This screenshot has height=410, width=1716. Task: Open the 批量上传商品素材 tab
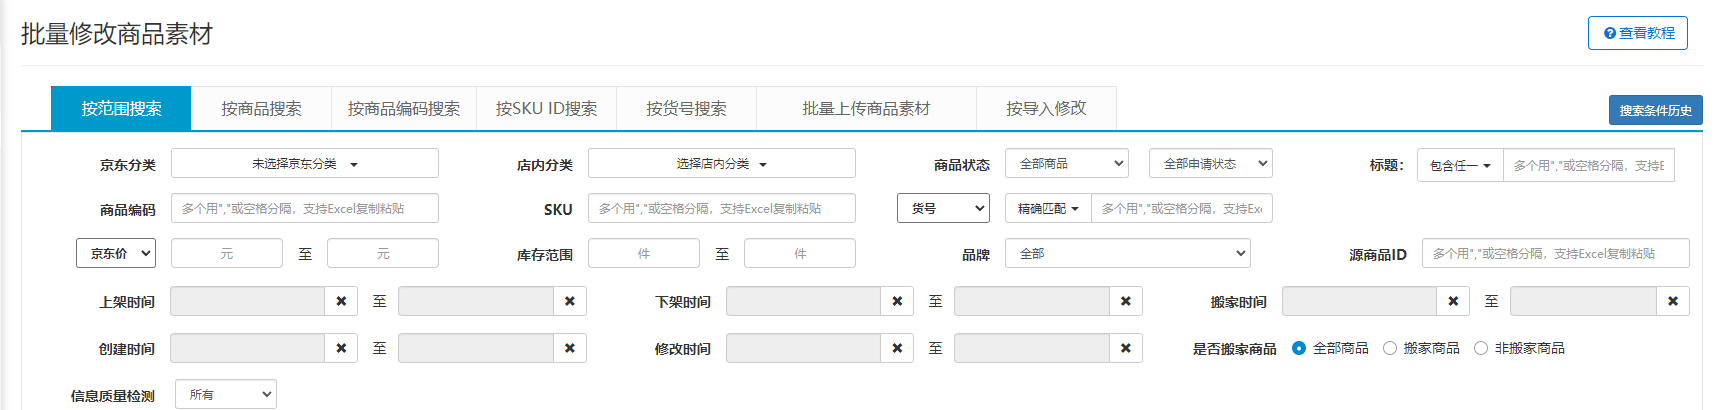pos(866,109)
